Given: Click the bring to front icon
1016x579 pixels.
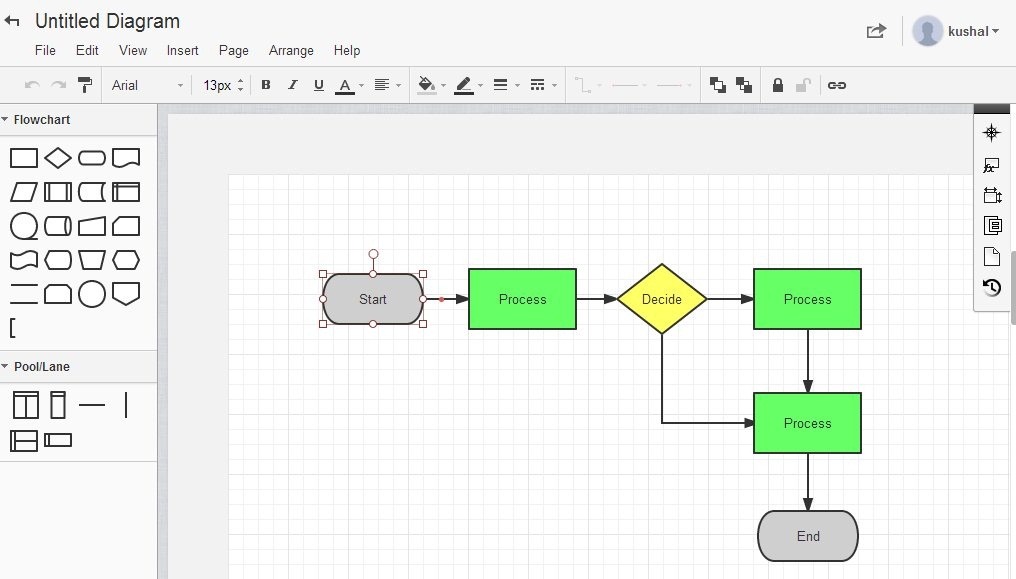Looking at the screenshot, I should [717, 85].
